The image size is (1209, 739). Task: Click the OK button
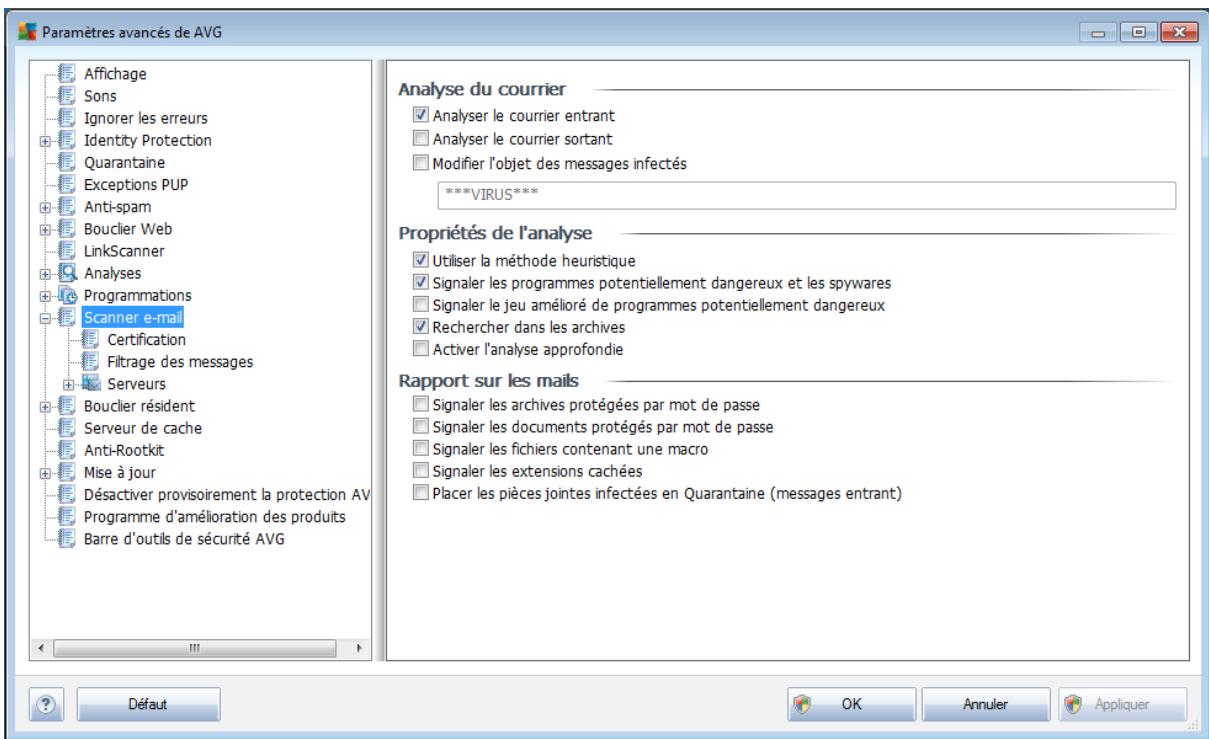[851, 703]
